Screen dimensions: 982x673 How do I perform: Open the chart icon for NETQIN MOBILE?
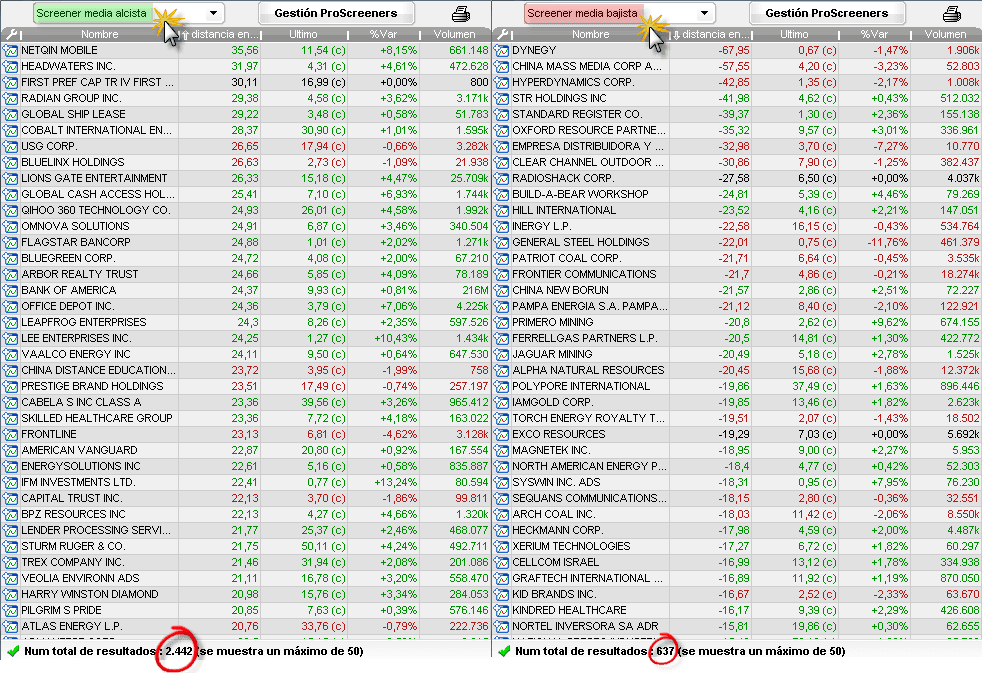11,50
